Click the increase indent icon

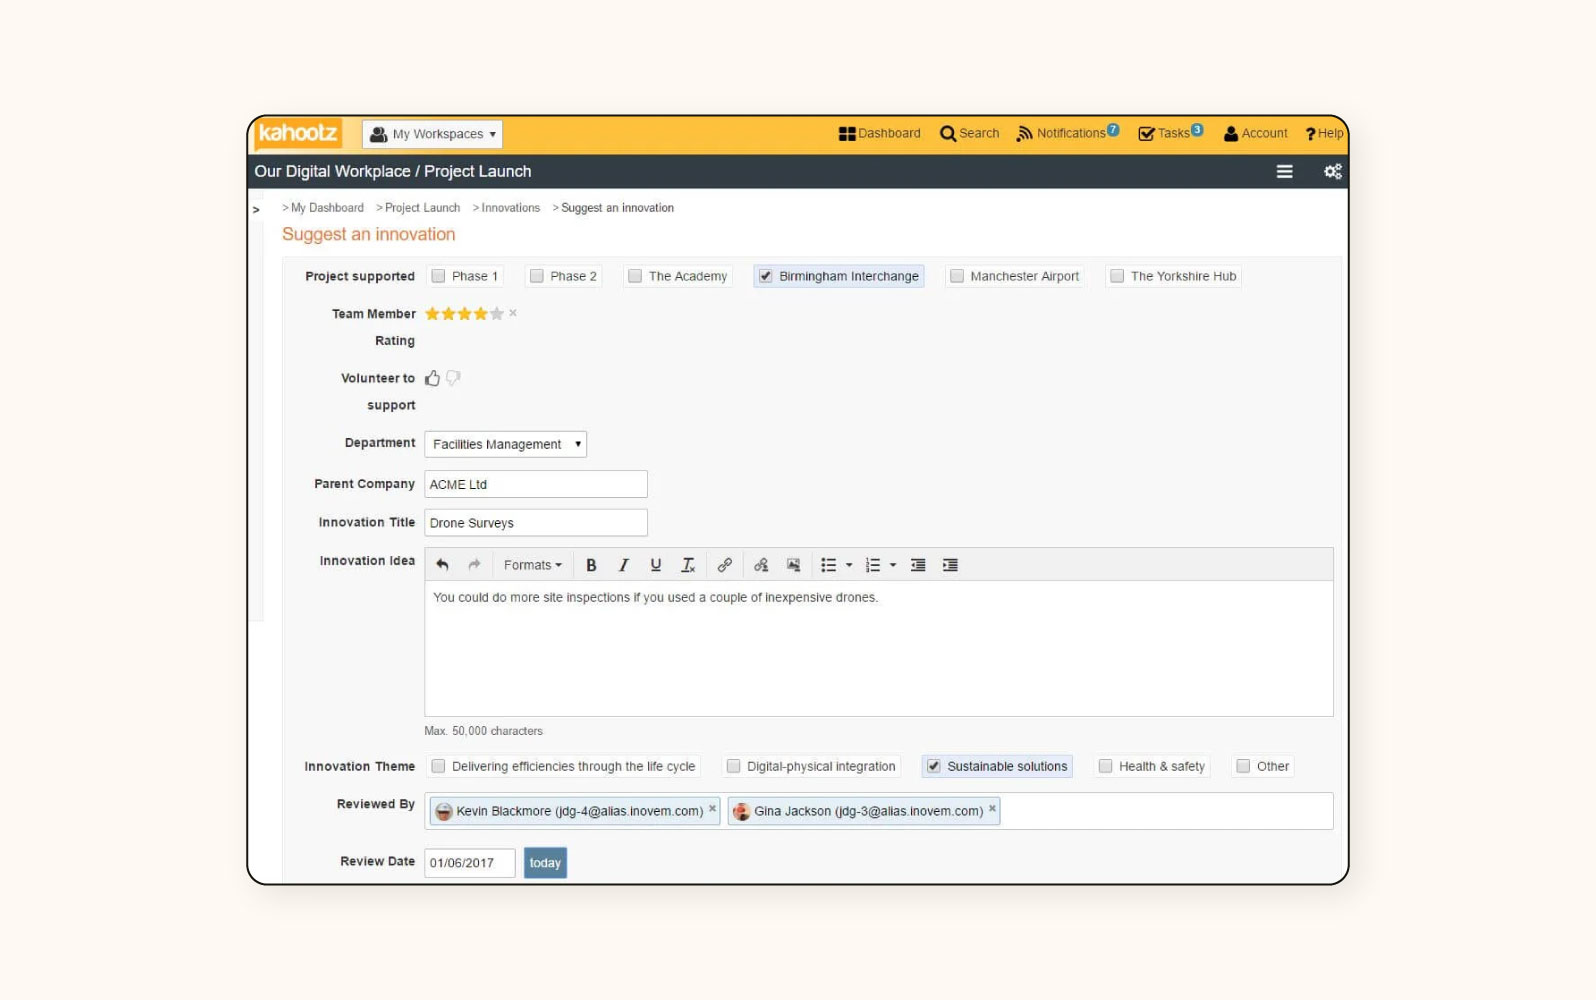coord(950,565)
